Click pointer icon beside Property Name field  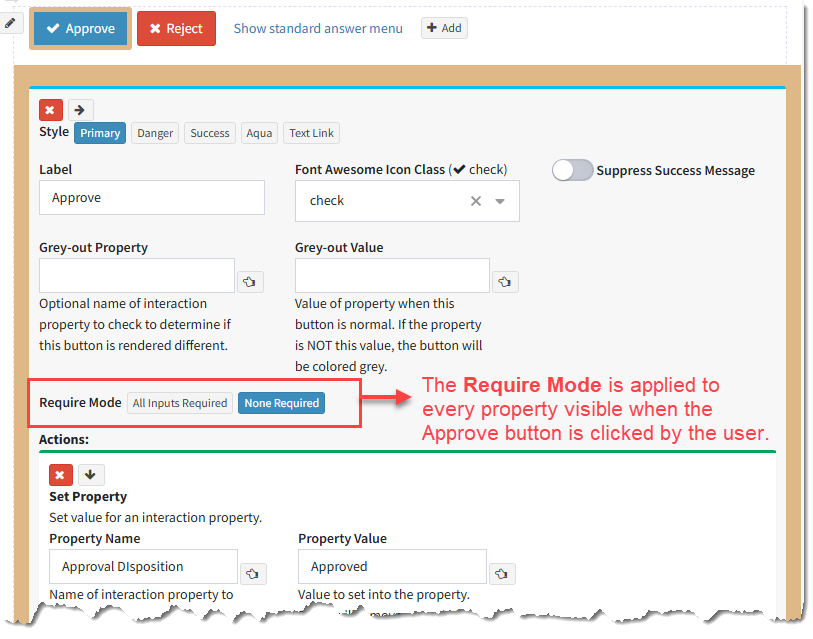(253, 574)
